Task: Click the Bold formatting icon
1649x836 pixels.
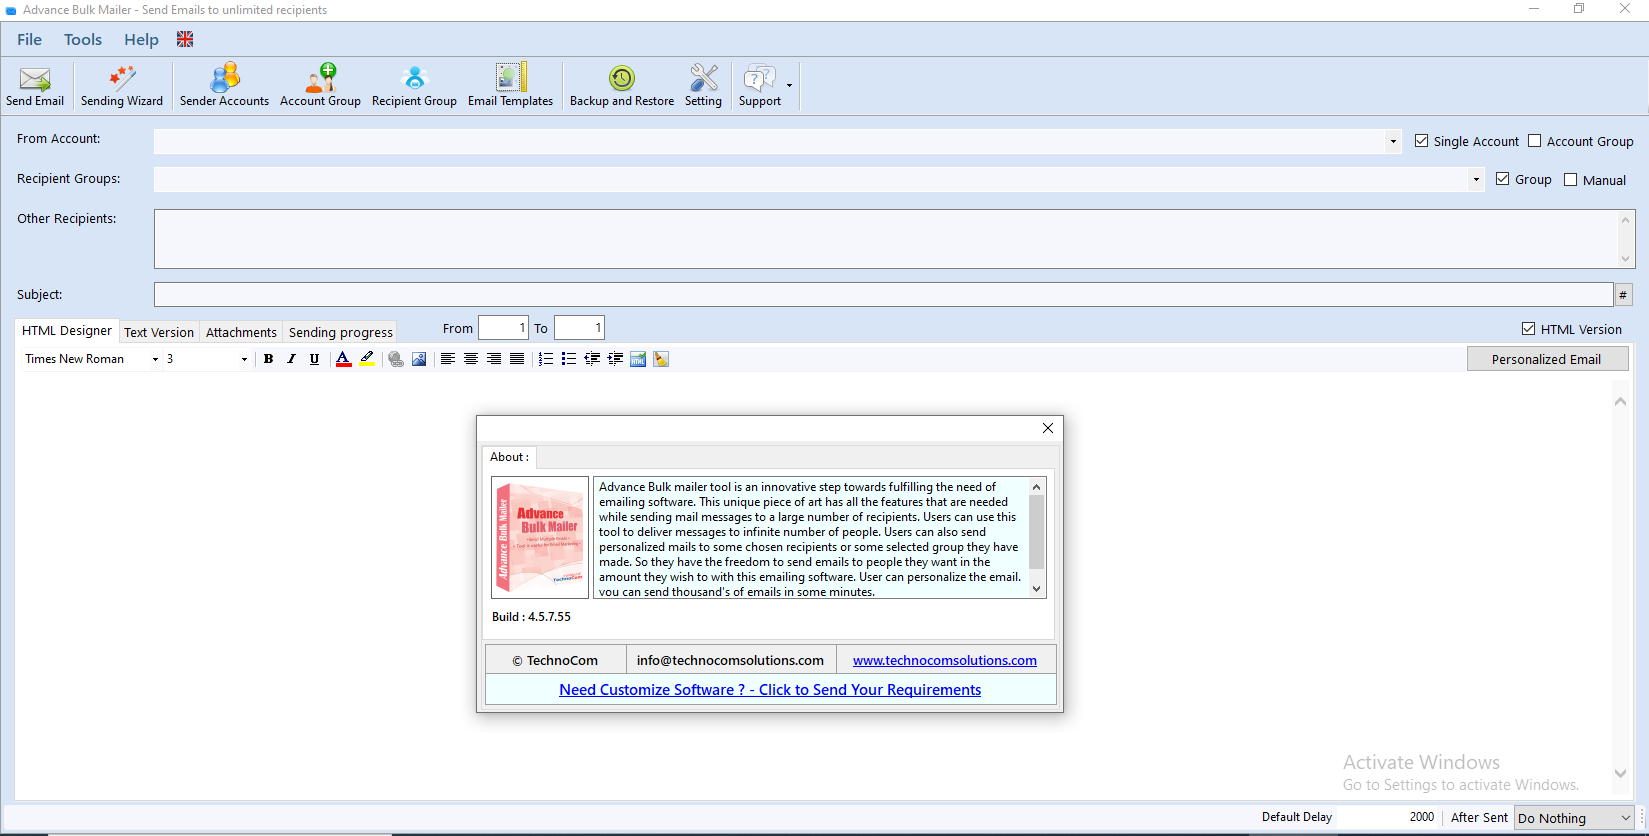Action: [x=268, y=359]
